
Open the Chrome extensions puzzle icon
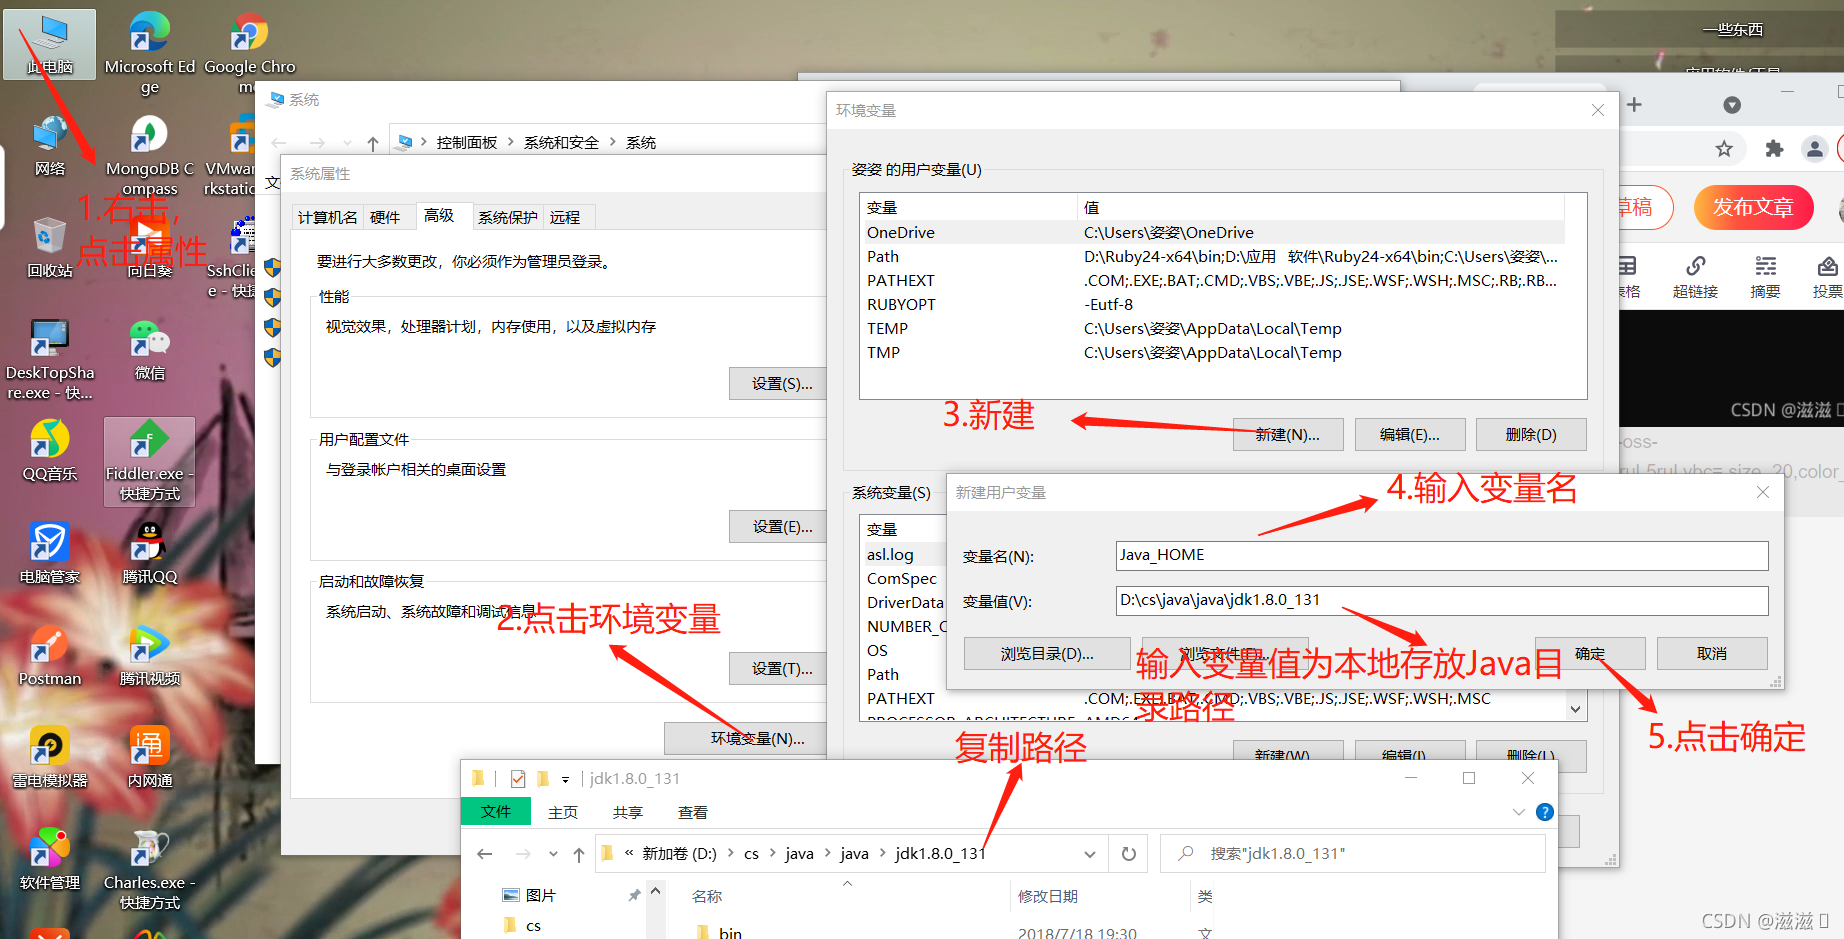click(1774, 149)
